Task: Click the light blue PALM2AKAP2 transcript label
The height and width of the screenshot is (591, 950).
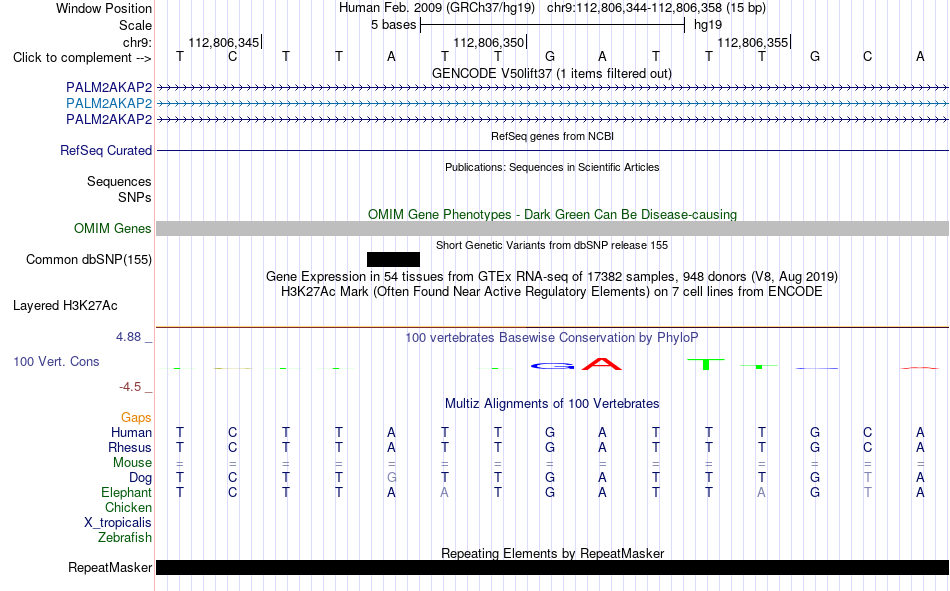Action: tap(109, 103)
